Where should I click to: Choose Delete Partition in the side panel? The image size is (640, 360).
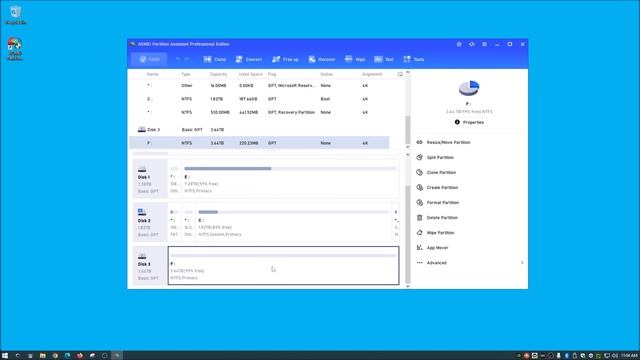pyautogui.click(x=437, y=218)
